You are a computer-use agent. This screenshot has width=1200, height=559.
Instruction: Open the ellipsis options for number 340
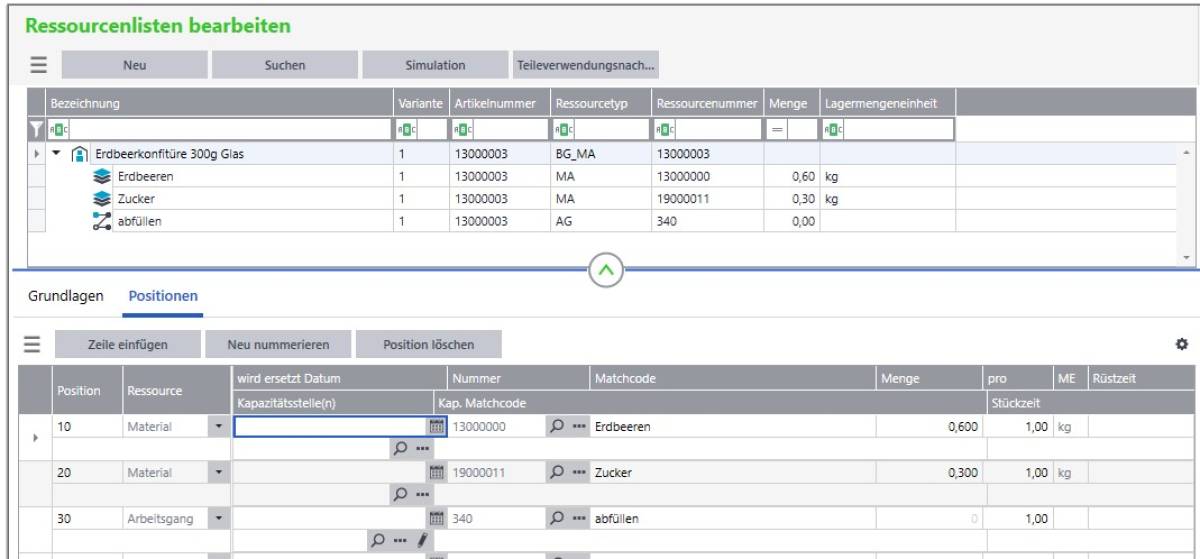point(577,518)
